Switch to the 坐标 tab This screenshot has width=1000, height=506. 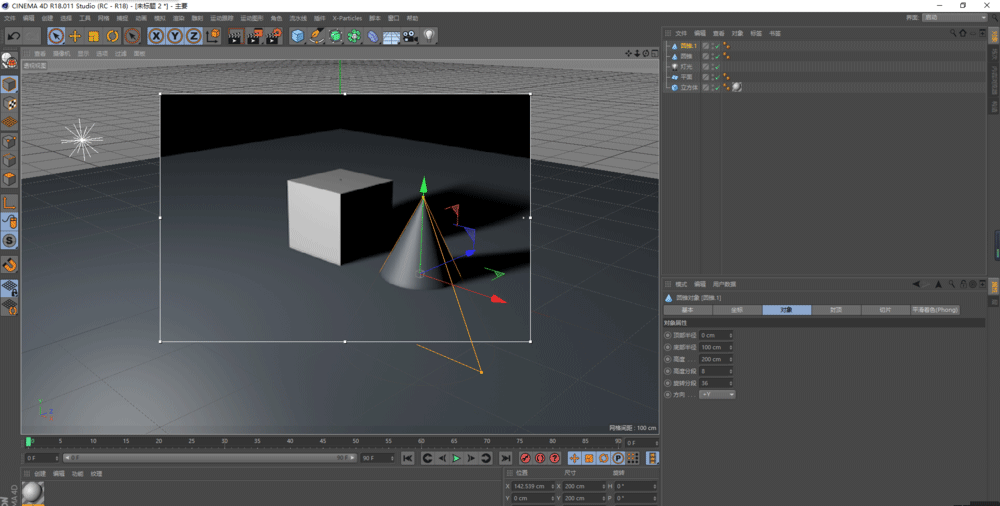tap(737, 310)
